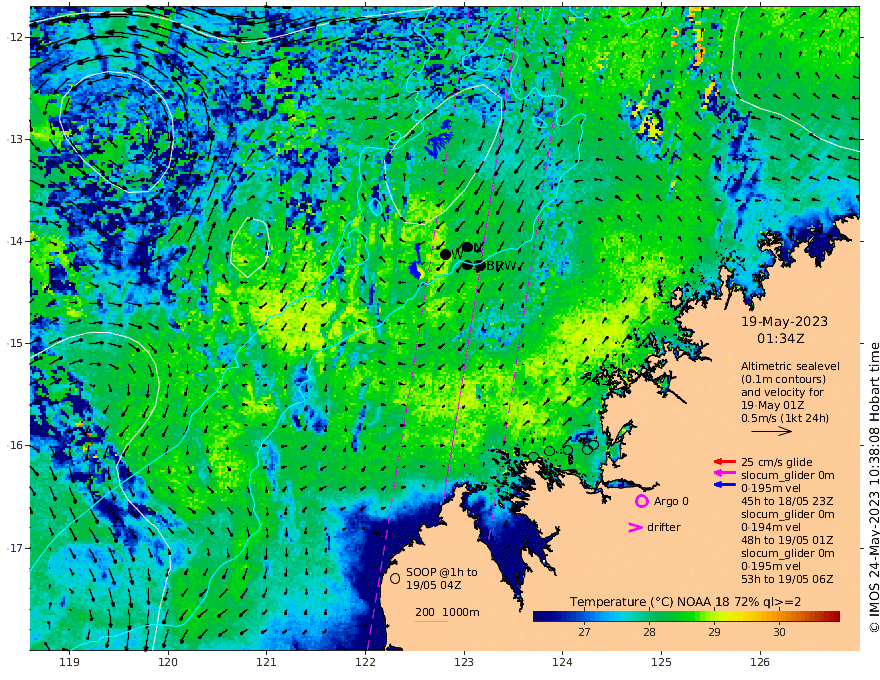Click the Temperature (°C) NOAA 18 title
Screen dimensions: 880x680
(685, 601)
